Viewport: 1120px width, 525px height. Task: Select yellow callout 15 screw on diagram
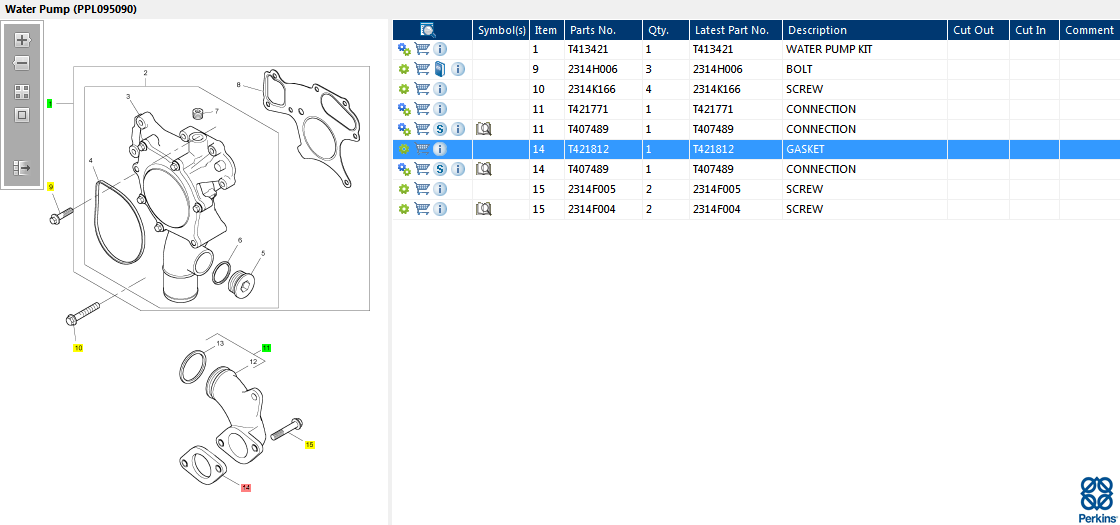pos(309,444)
